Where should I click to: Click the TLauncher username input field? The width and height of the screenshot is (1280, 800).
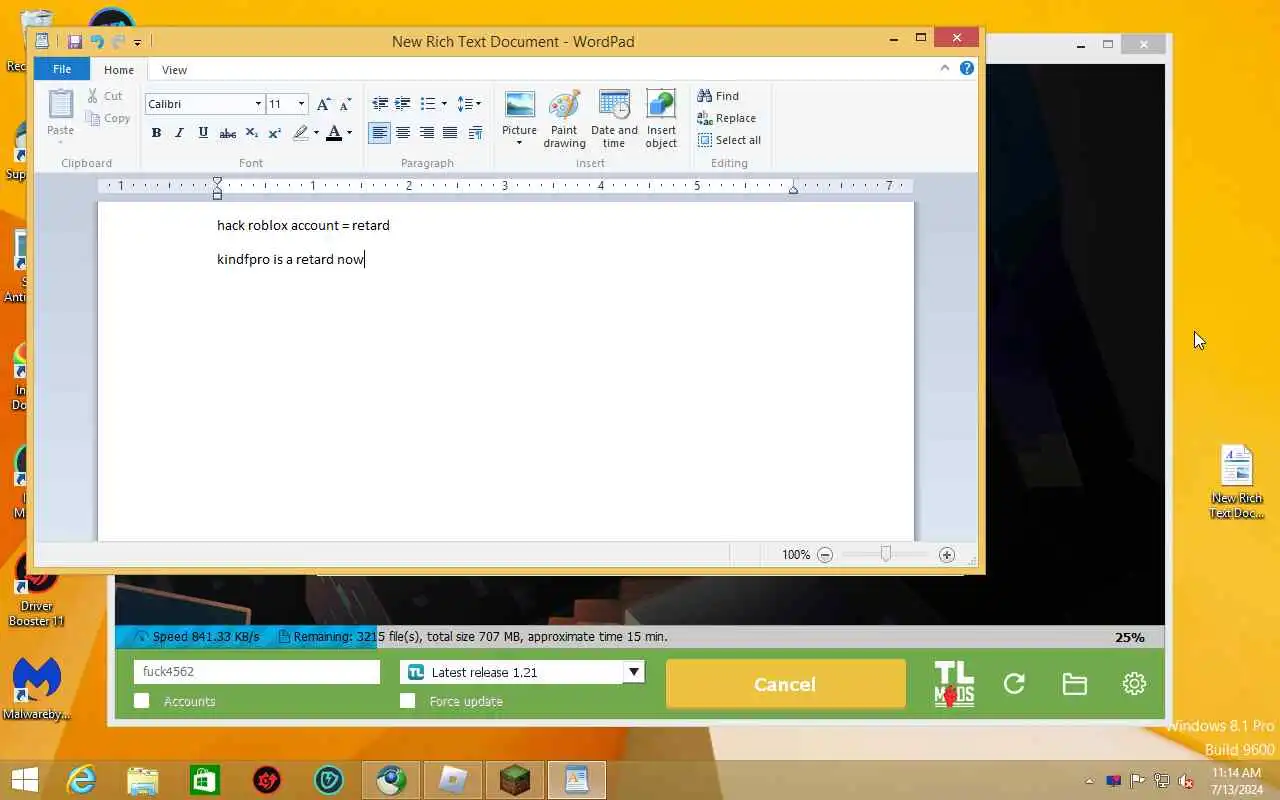click(x=257, y=672)
